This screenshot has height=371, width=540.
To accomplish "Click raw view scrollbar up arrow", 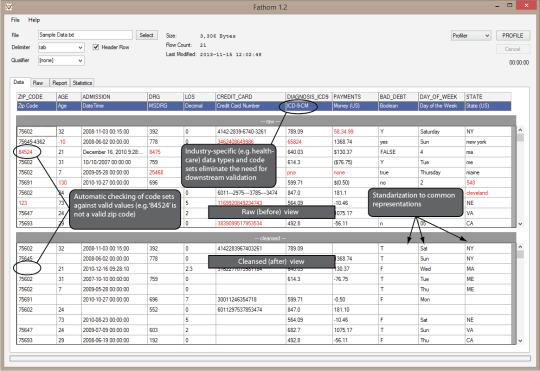I will point(520,130).
